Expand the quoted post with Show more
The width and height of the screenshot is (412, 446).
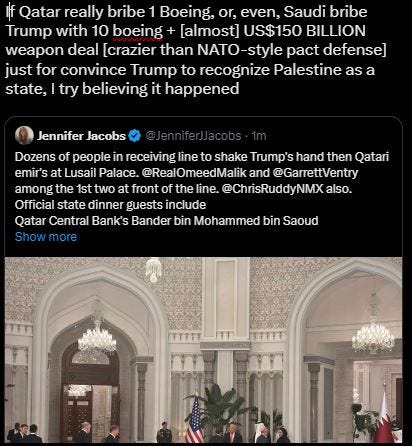(x=46, y=237)
